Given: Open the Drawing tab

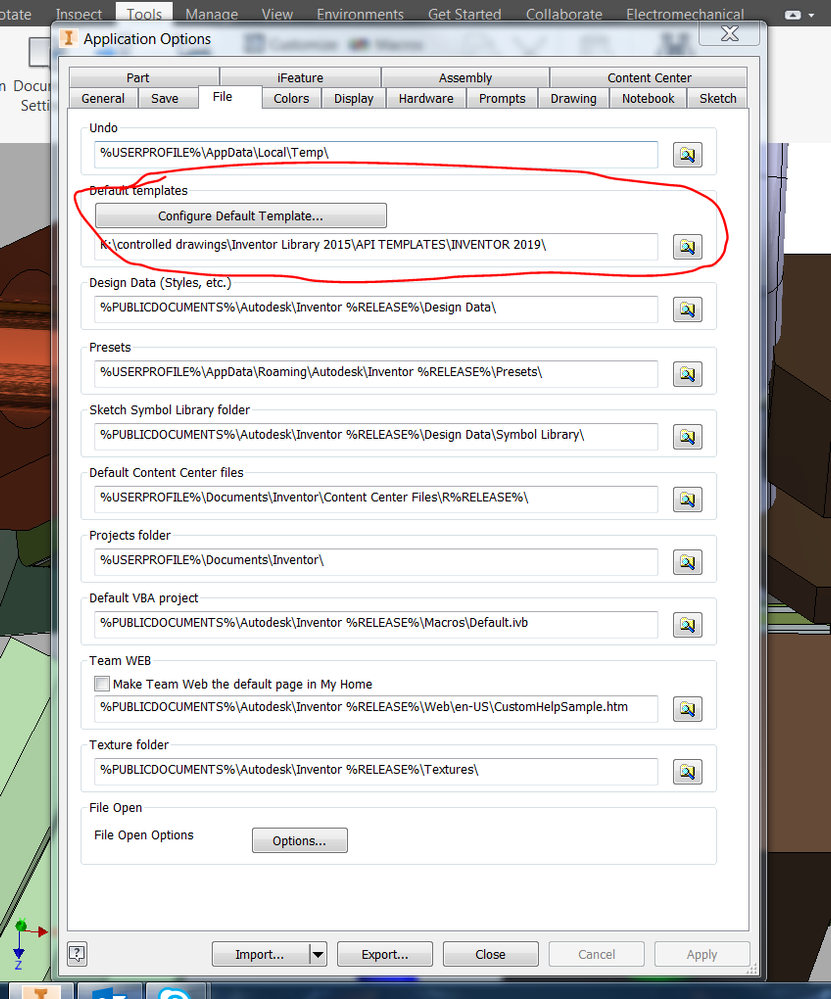Looking at the screenshot, I should pos(574,99).
